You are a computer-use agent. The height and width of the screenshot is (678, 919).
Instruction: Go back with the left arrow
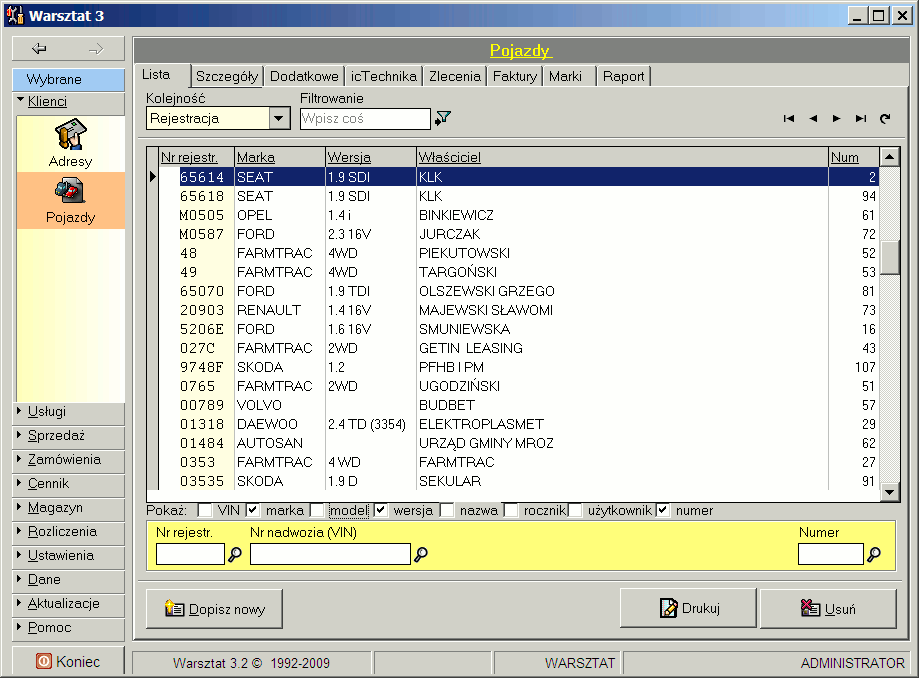click(39, 49)
